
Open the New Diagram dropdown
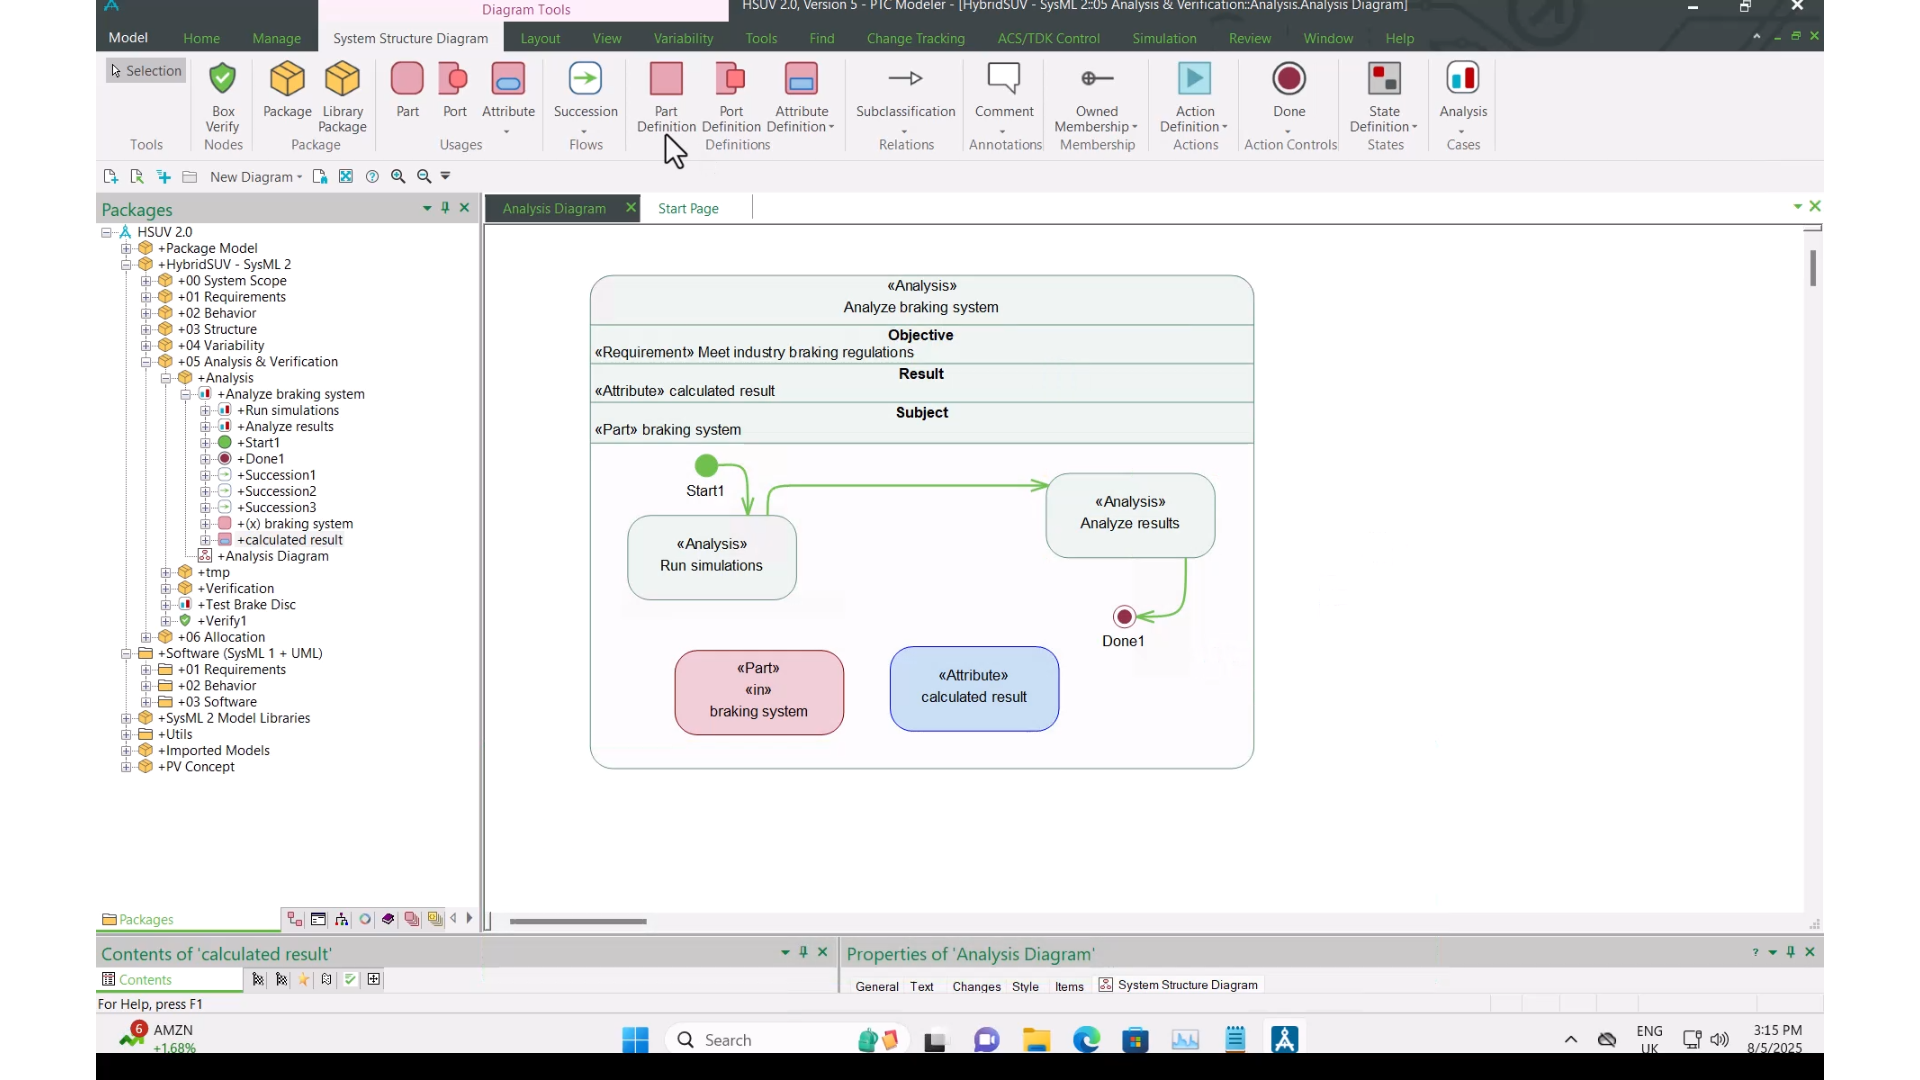(299, 178)
